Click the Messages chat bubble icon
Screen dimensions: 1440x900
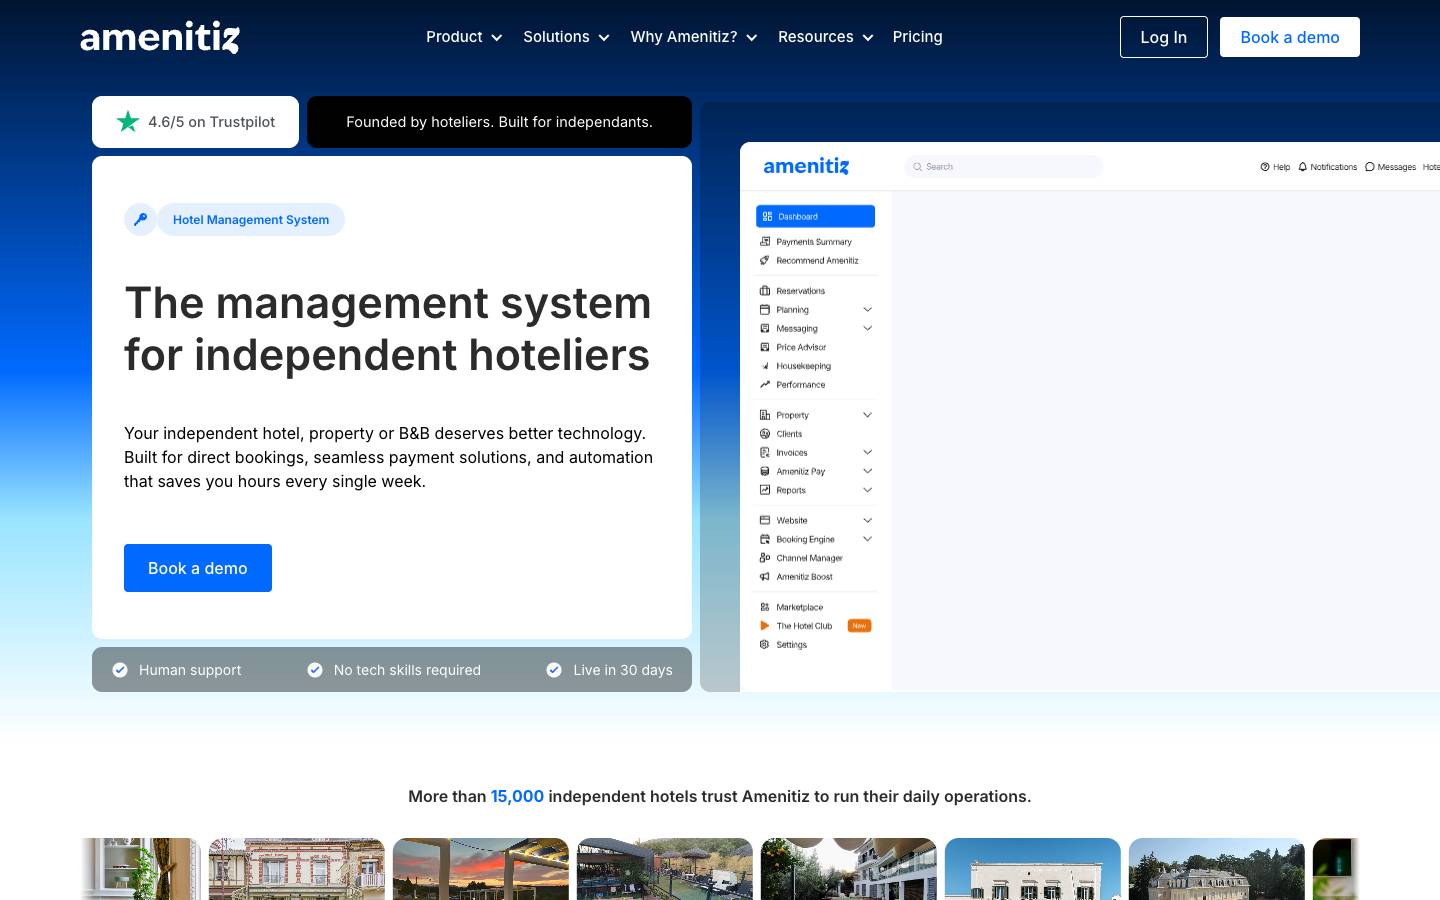pos(1370,167)
